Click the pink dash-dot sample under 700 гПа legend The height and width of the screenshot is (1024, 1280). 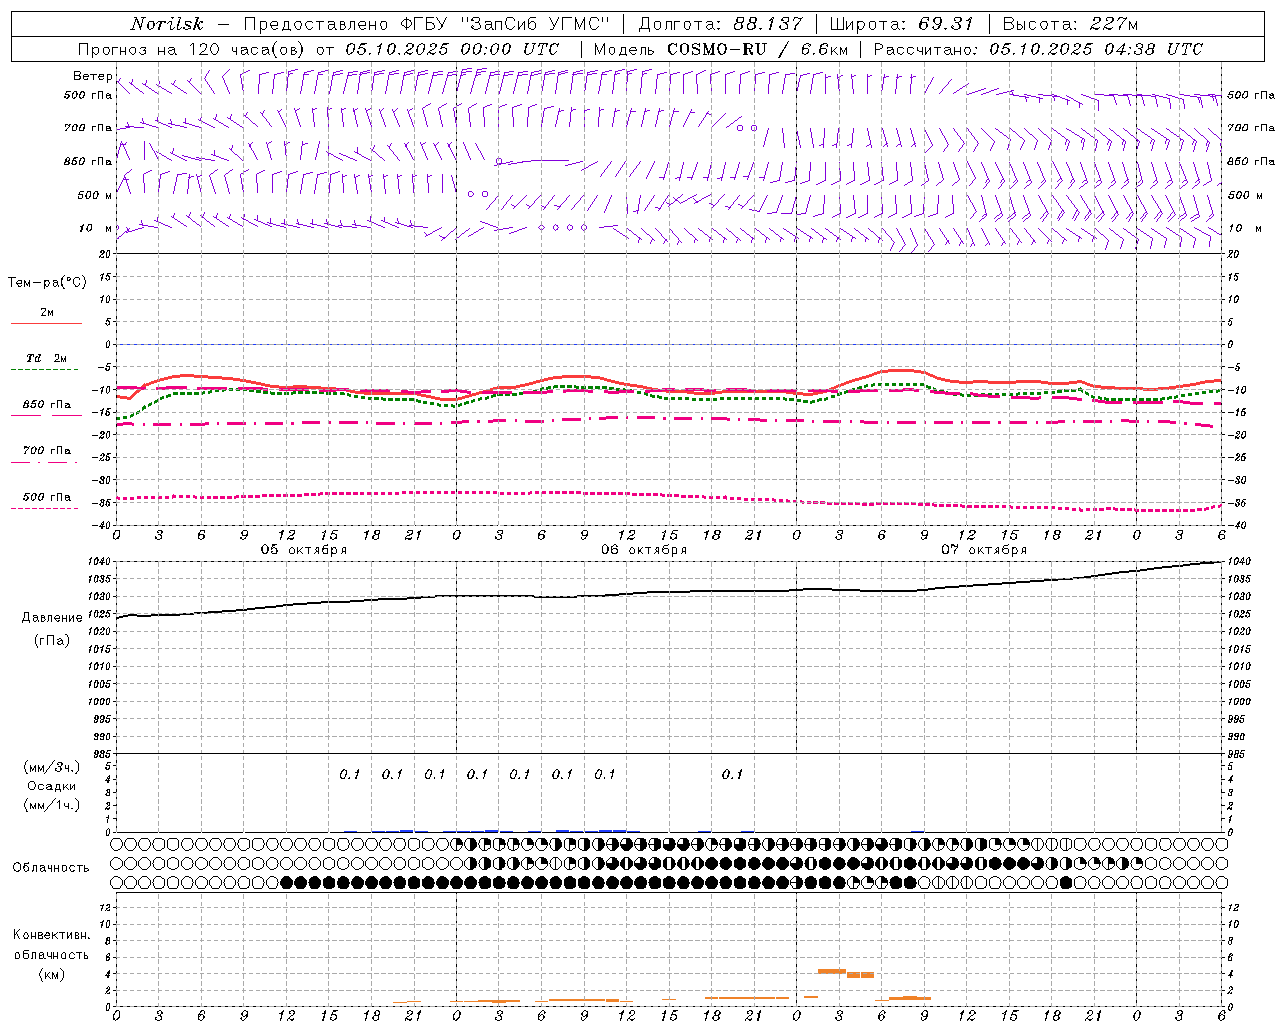pyautogui.click(x=44, y=462)
